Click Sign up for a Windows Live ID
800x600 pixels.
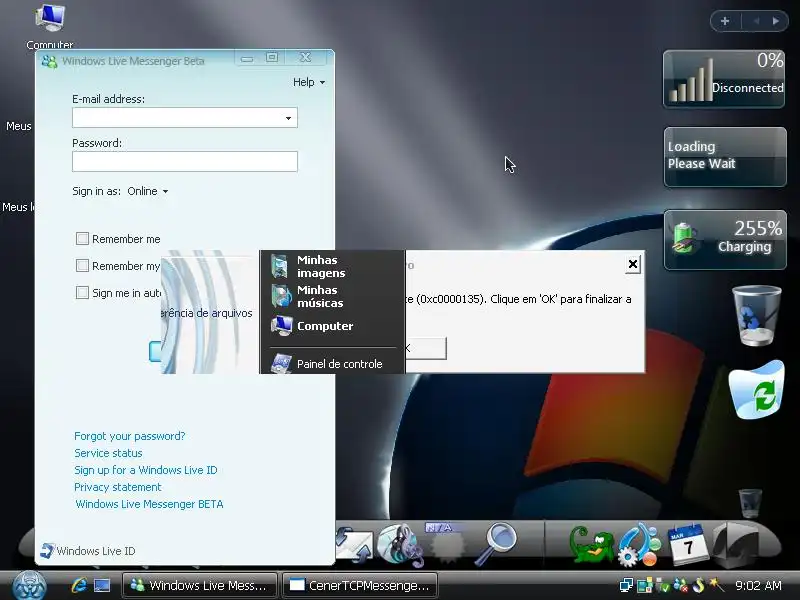click(146, 470)
